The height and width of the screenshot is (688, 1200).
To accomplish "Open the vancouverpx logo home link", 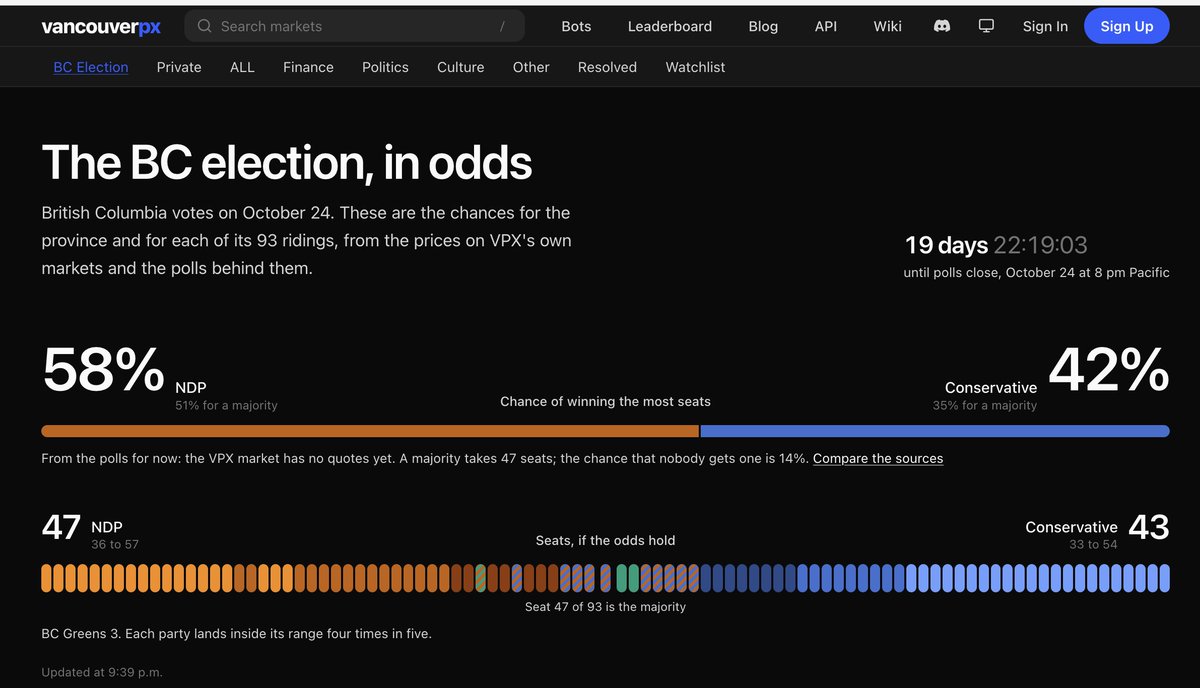I will [x=101, y=27].
